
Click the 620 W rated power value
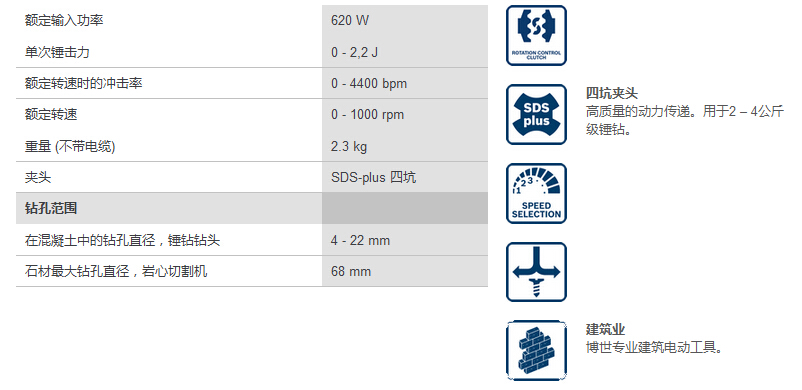coord(350,20)
